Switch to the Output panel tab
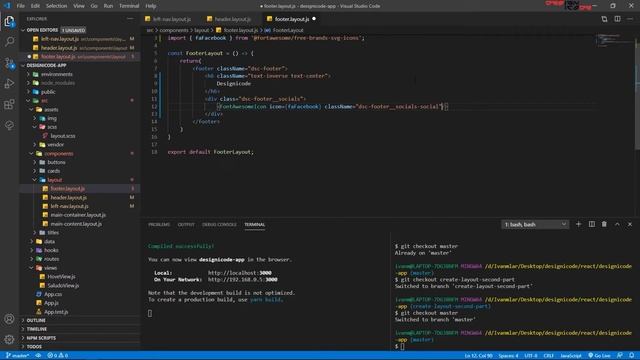The width and height of the screenshot is (640, 360). coord(186,224)
